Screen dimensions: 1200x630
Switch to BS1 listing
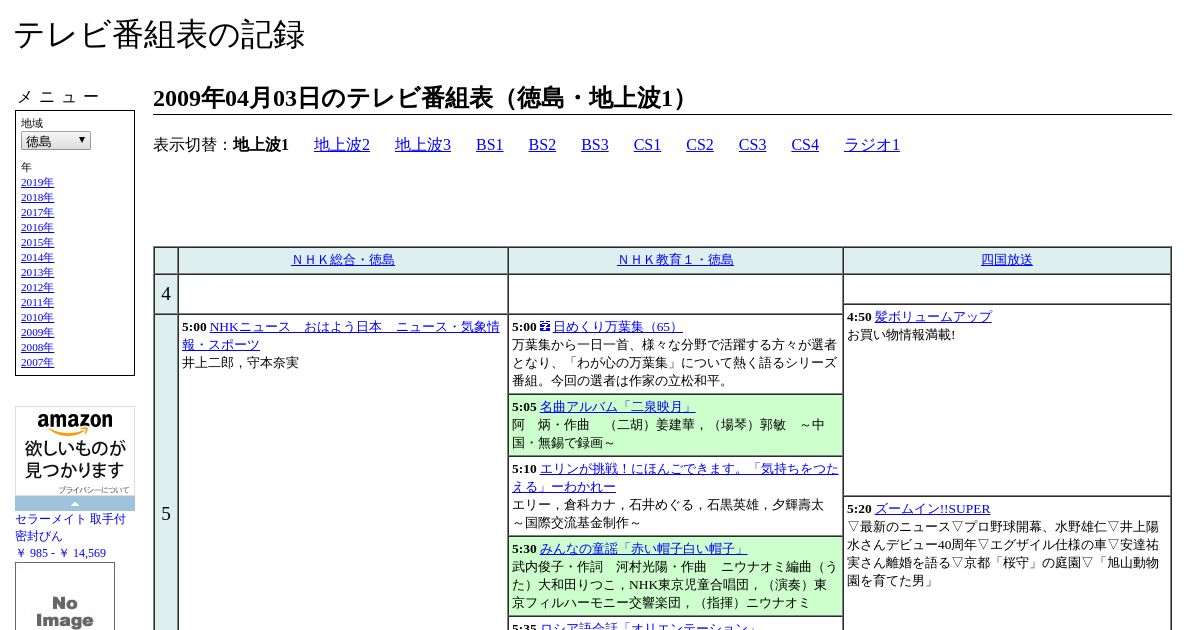490,145
